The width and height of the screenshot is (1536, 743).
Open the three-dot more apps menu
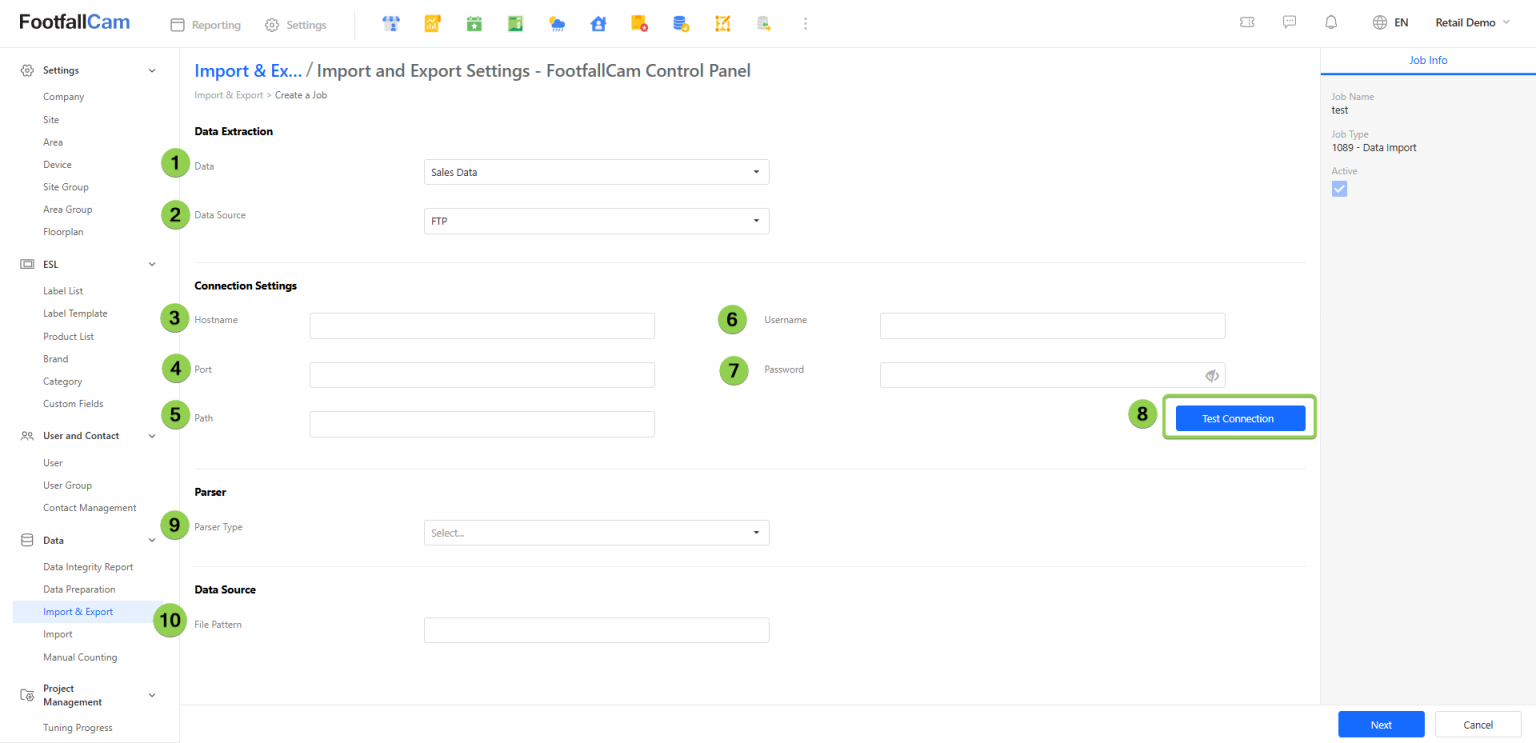tap(805, 24)
